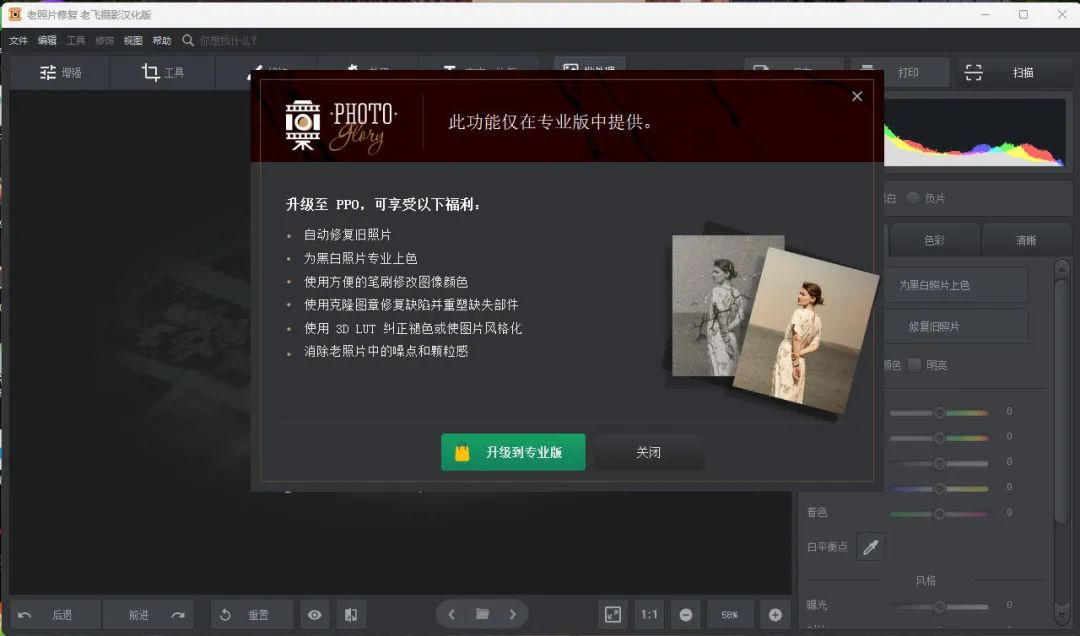
Task: Click the zoom in plus icon
Action: pyautogui.click(x=775, y=615)
